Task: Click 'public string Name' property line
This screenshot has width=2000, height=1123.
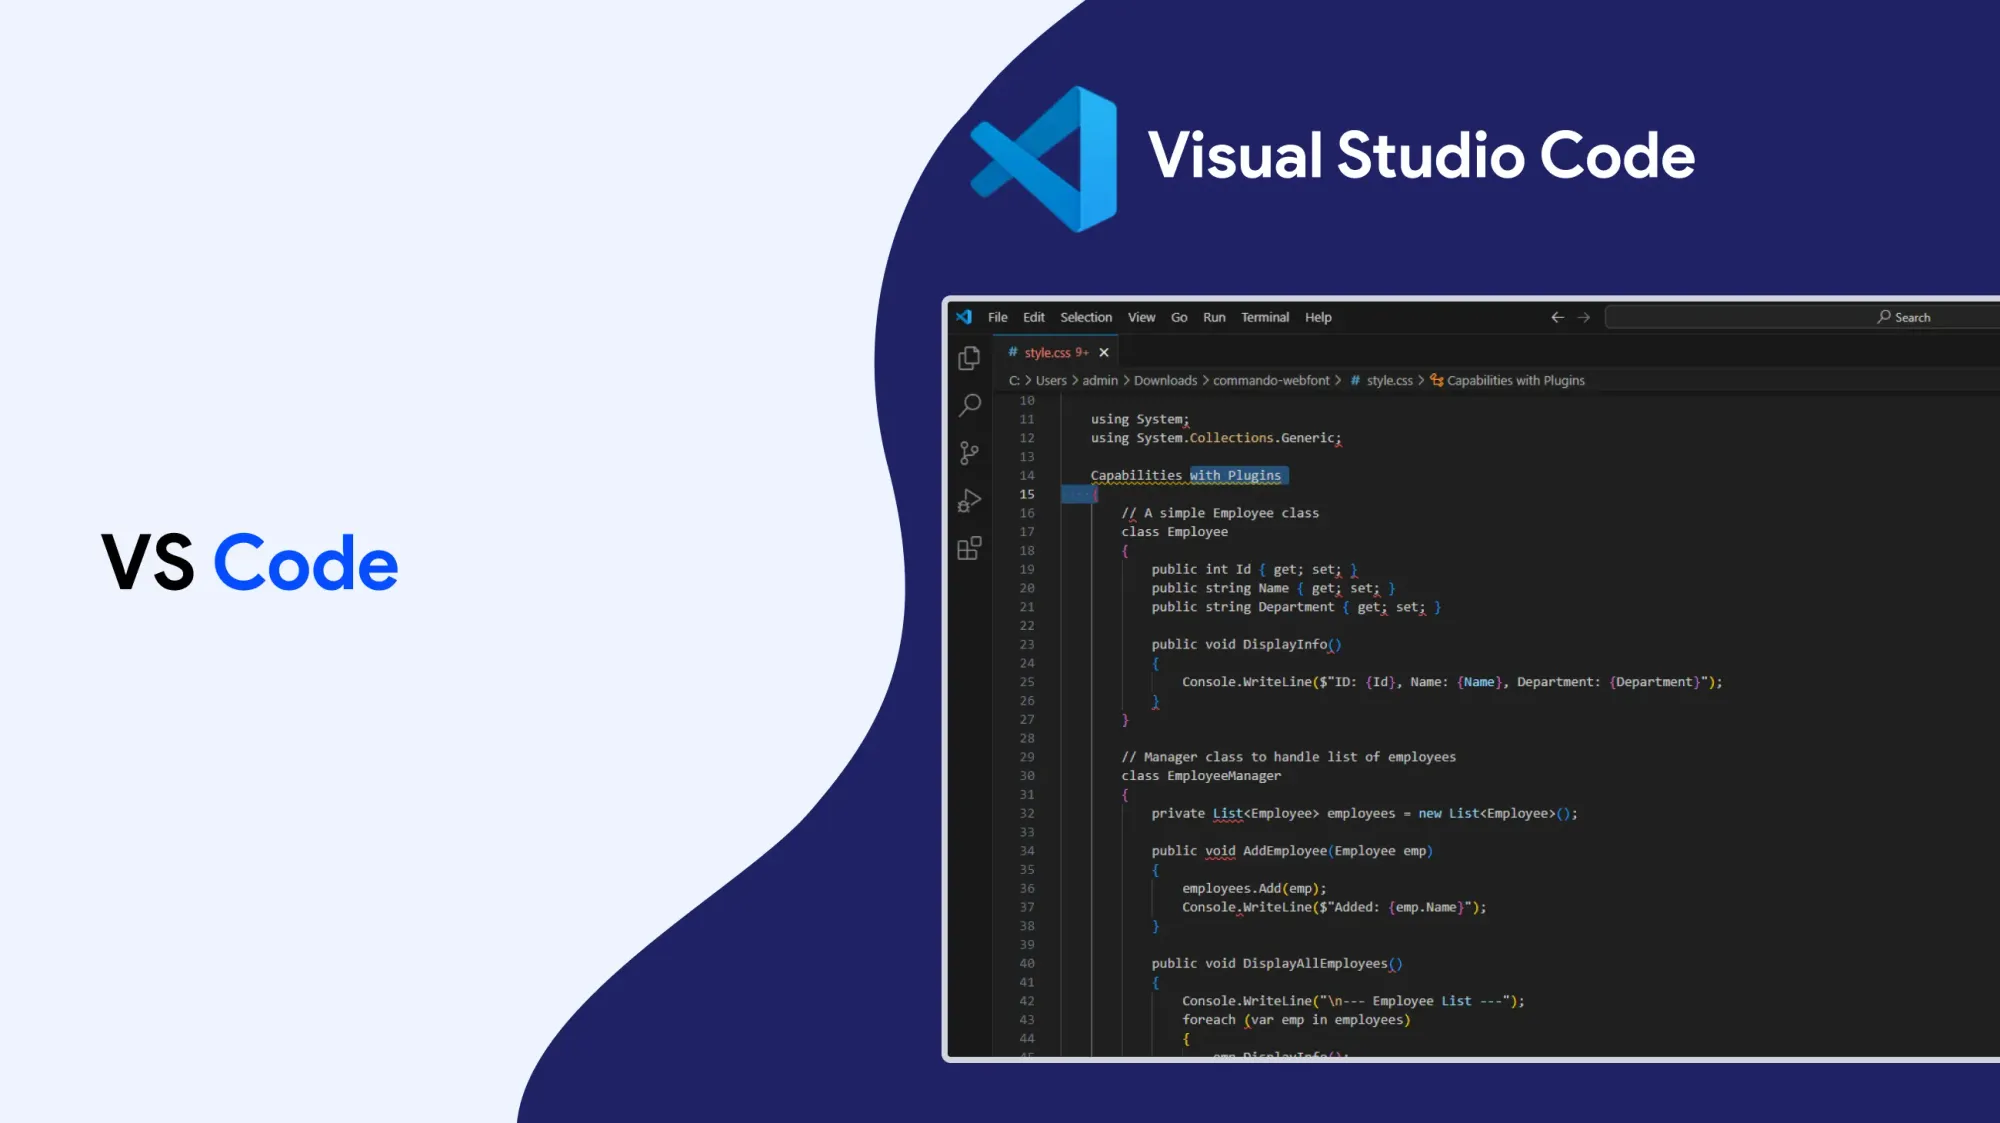Action: [1273, 588]
